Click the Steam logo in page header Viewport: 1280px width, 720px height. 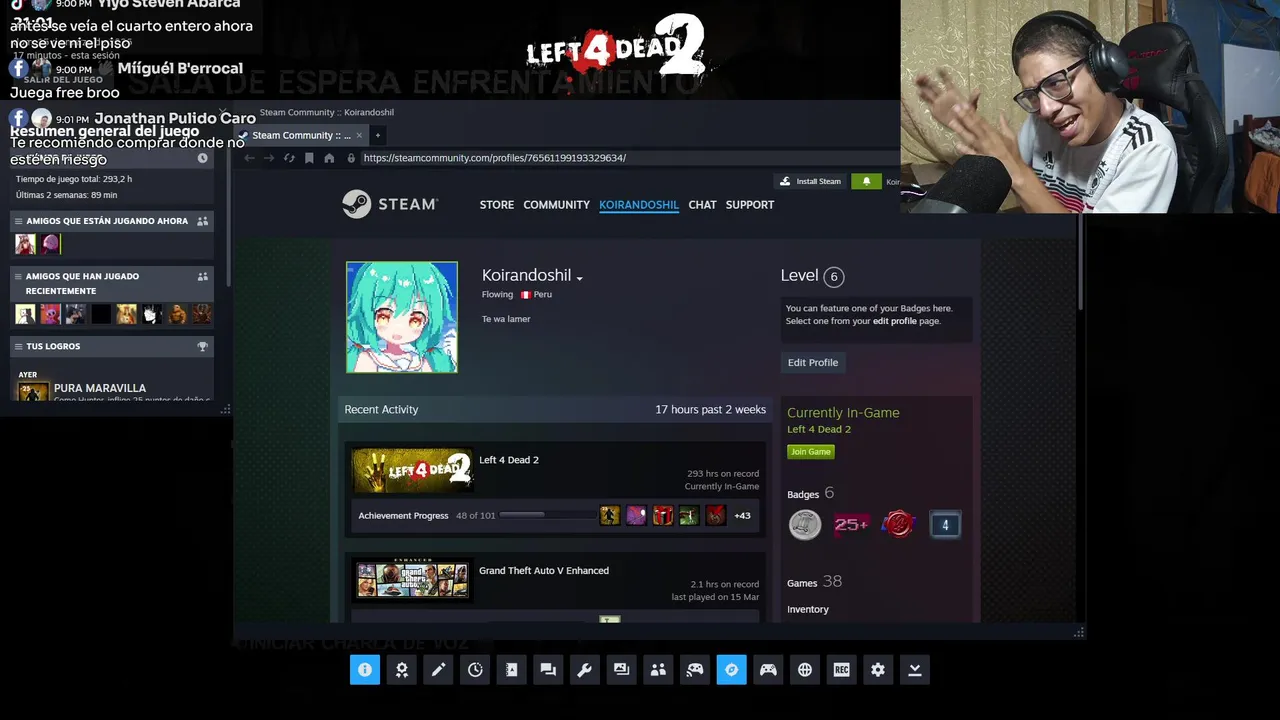coord(390,204)
